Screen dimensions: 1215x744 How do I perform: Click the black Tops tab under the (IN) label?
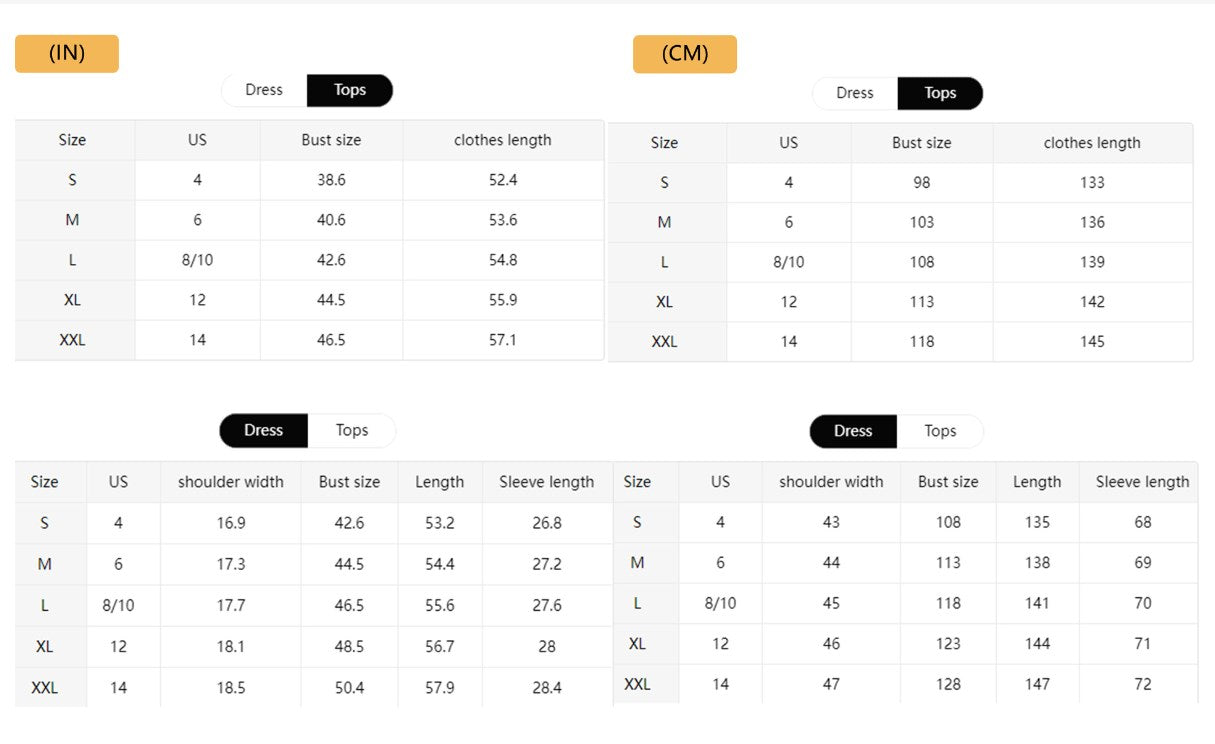(x=350, y=90)
